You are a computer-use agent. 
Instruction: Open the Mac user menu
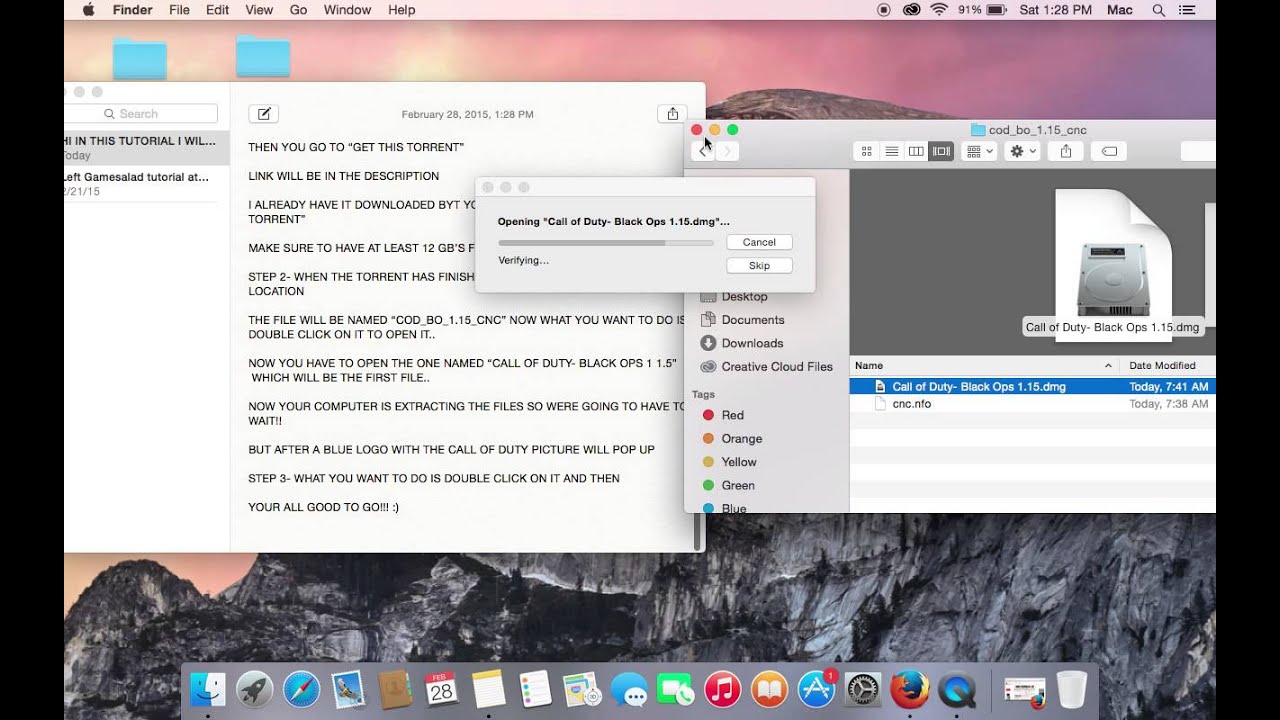point(1120,10)
